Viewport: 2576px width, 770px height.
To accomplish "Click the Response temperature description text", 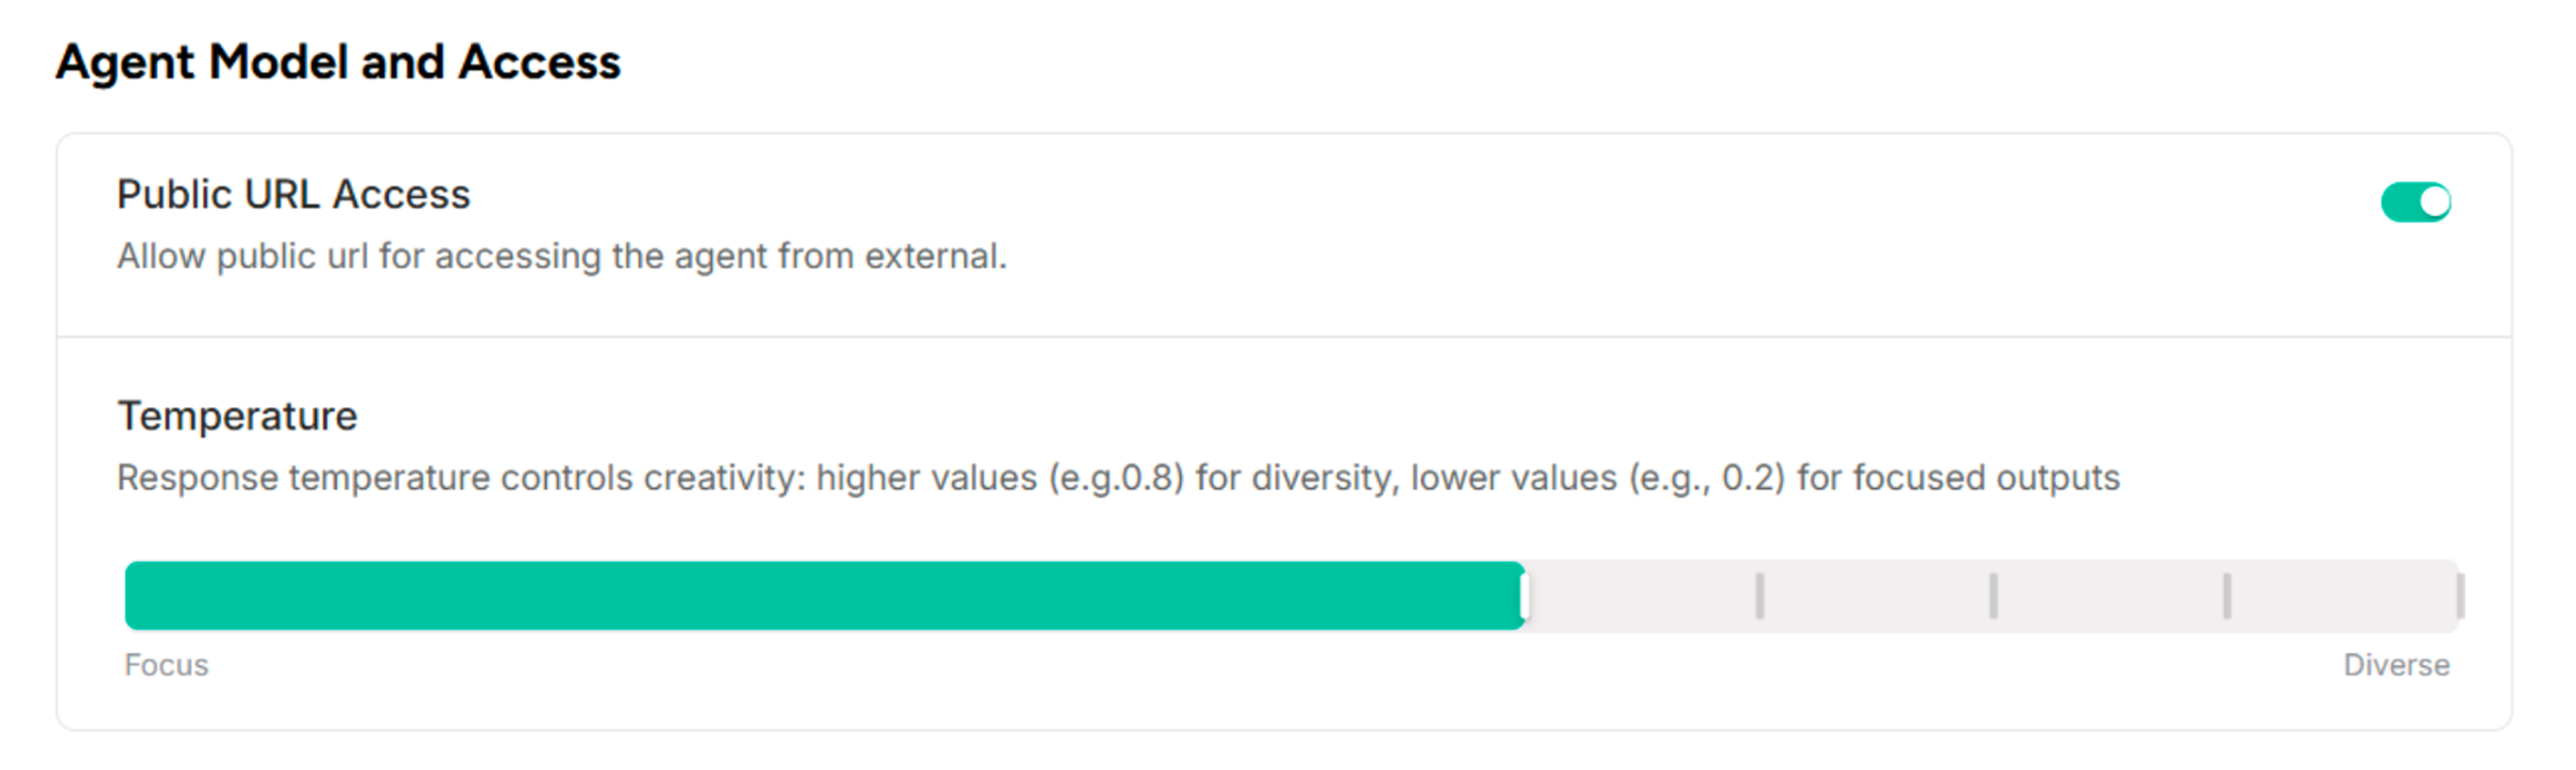I will click(x=1117, y=478).
